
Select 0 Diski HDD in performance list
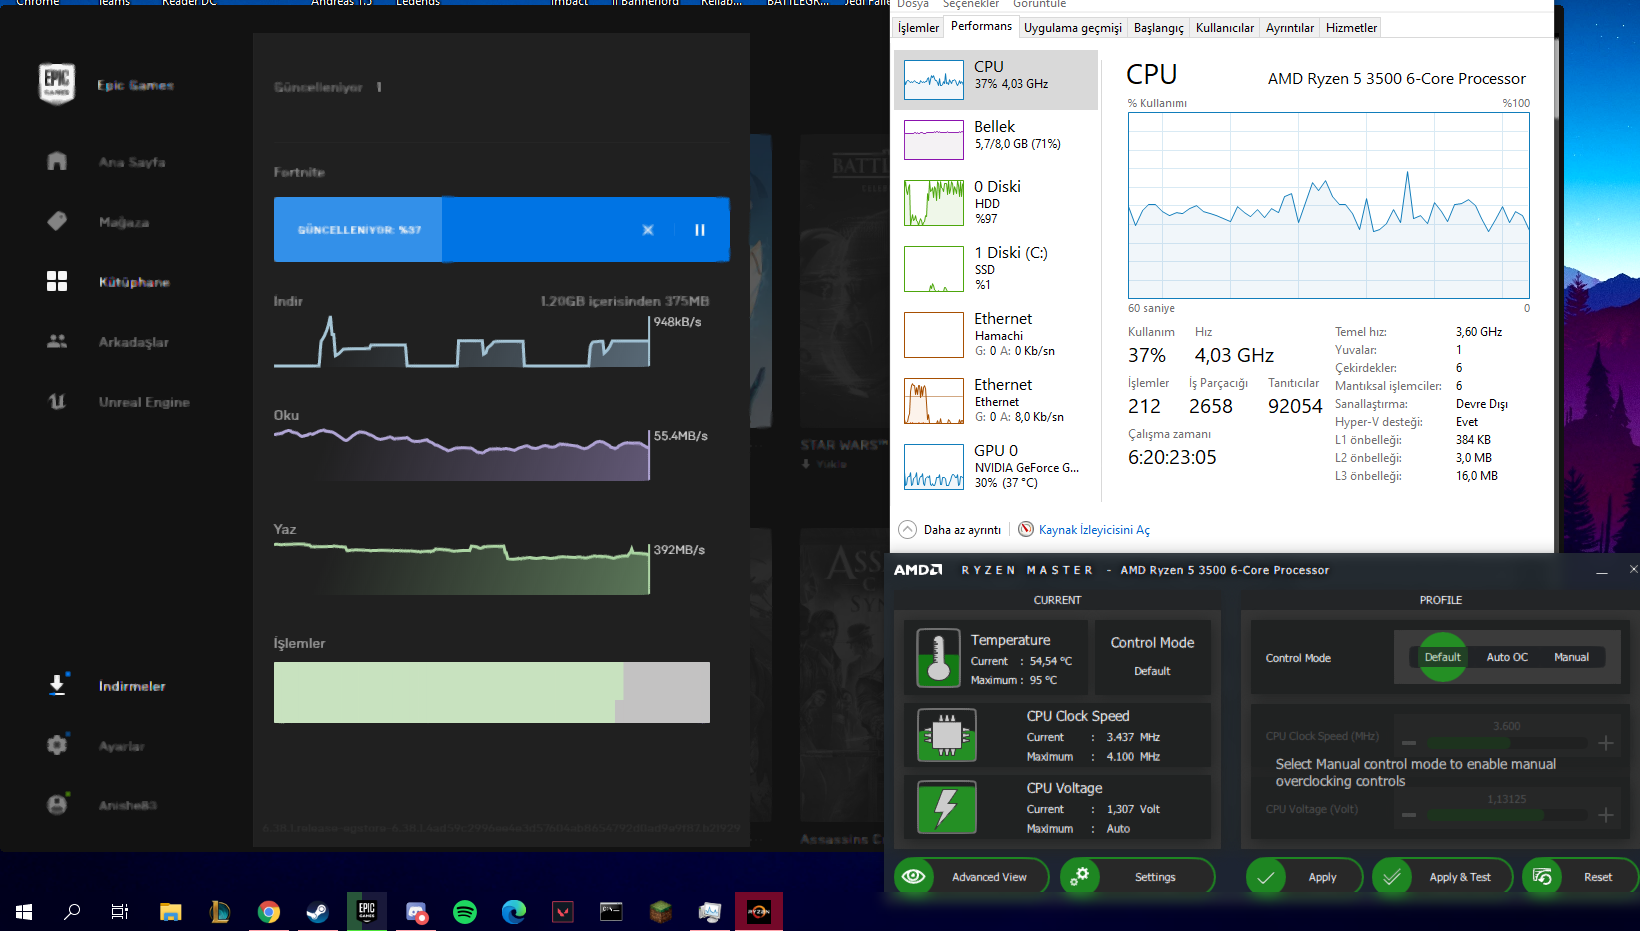[996, 202]
